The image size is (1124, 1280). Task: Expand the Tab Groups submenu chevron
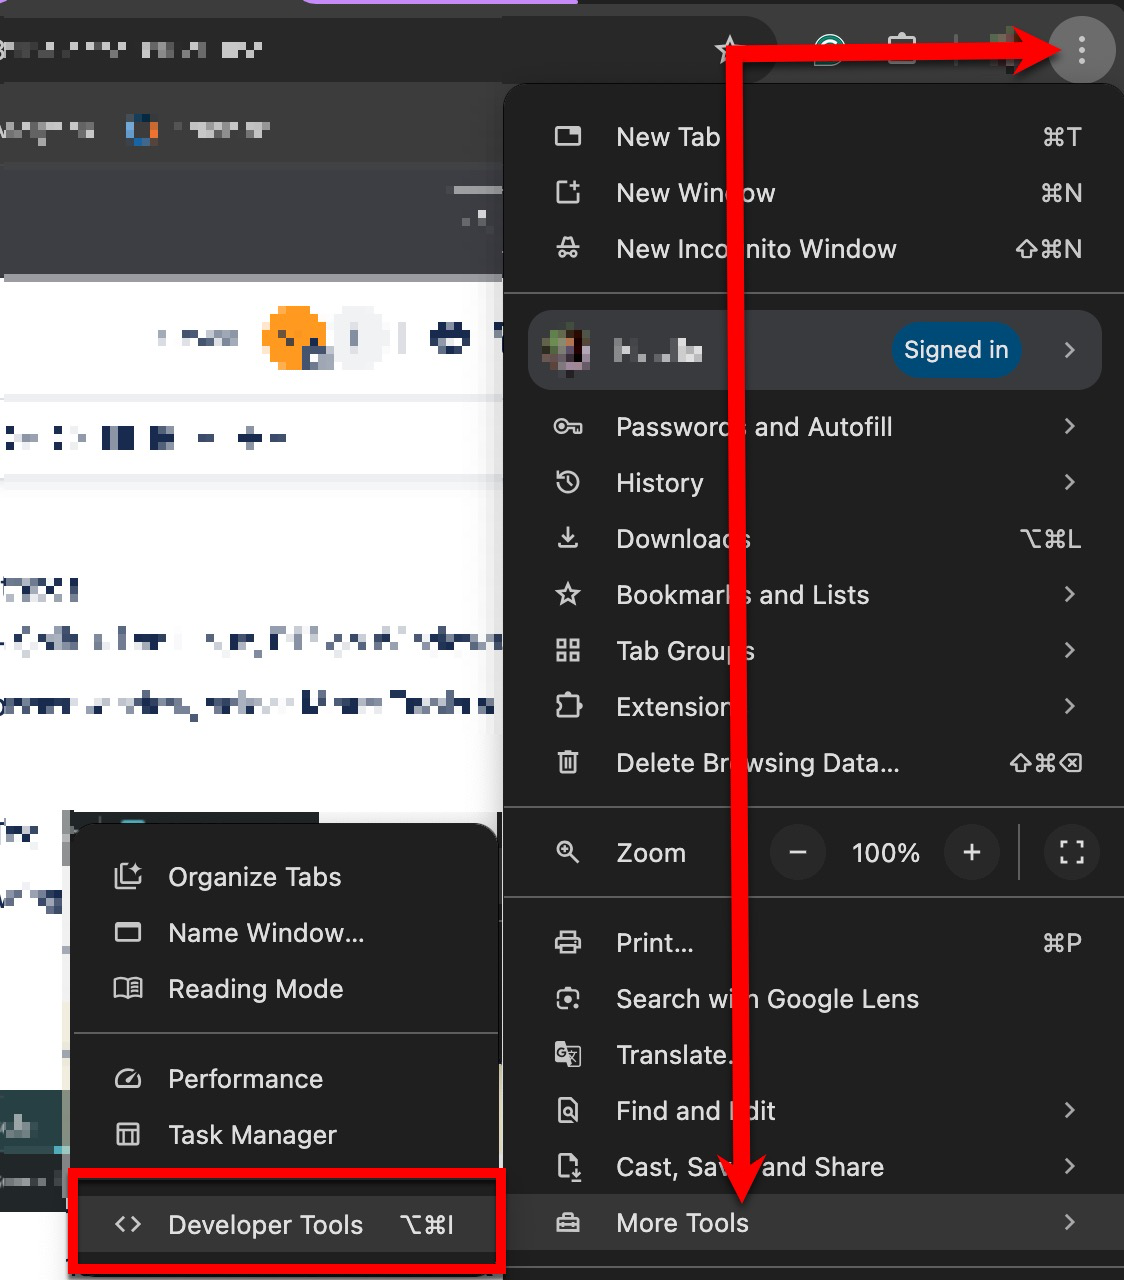(x=1069, y=650)
